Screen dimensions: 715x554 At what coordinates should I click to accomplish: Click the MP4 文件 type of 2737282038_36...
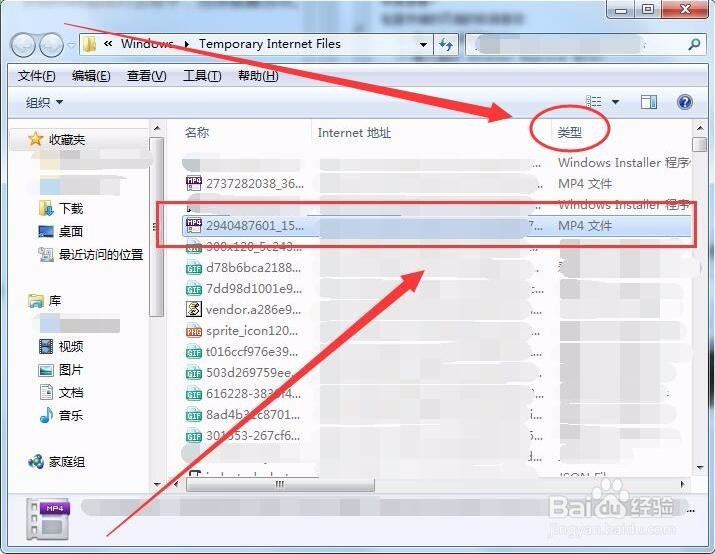[x=585, y=184]
